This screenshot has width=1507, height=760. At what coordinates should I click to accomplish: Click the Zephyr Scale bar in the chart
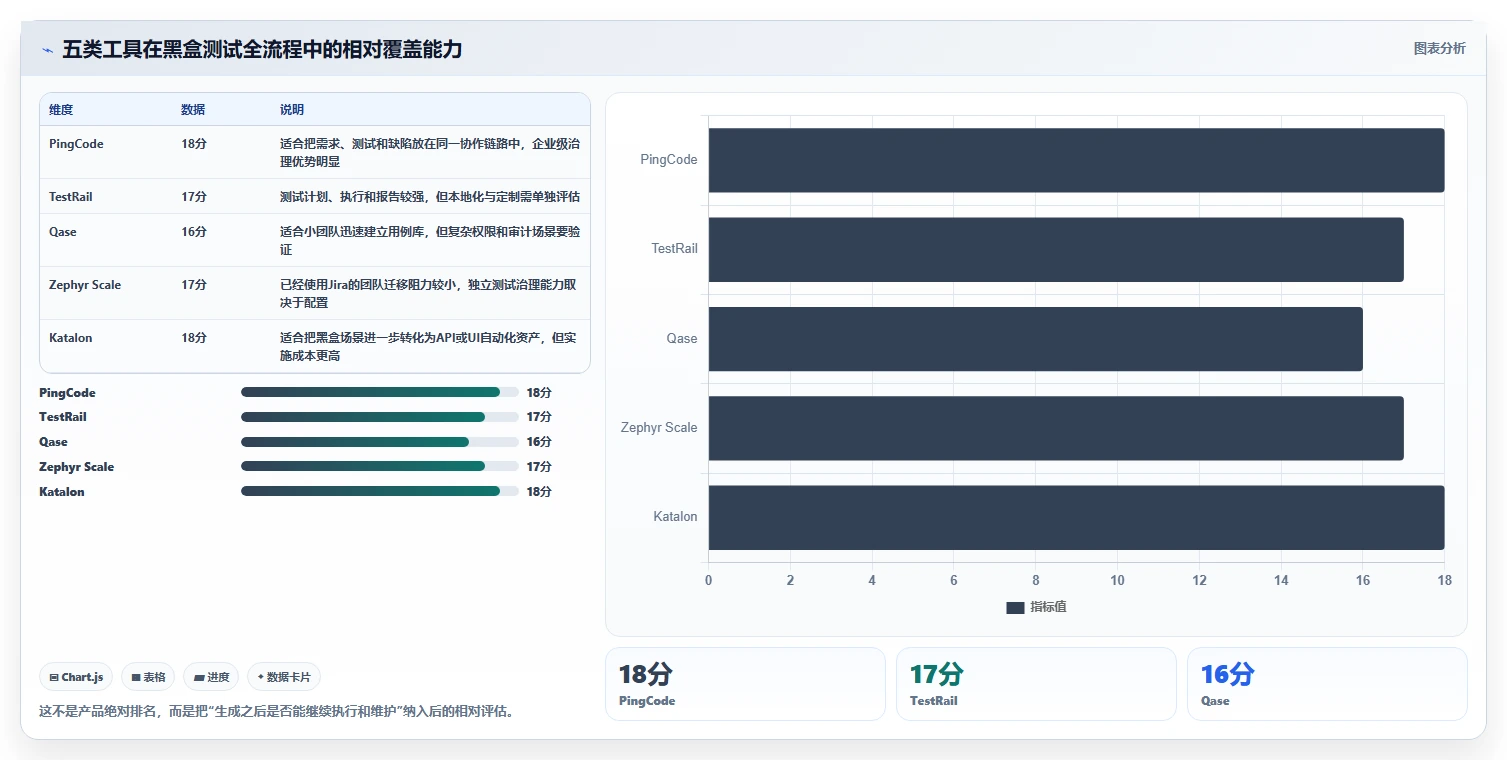pyautogui.click(x=1056, y=428)
